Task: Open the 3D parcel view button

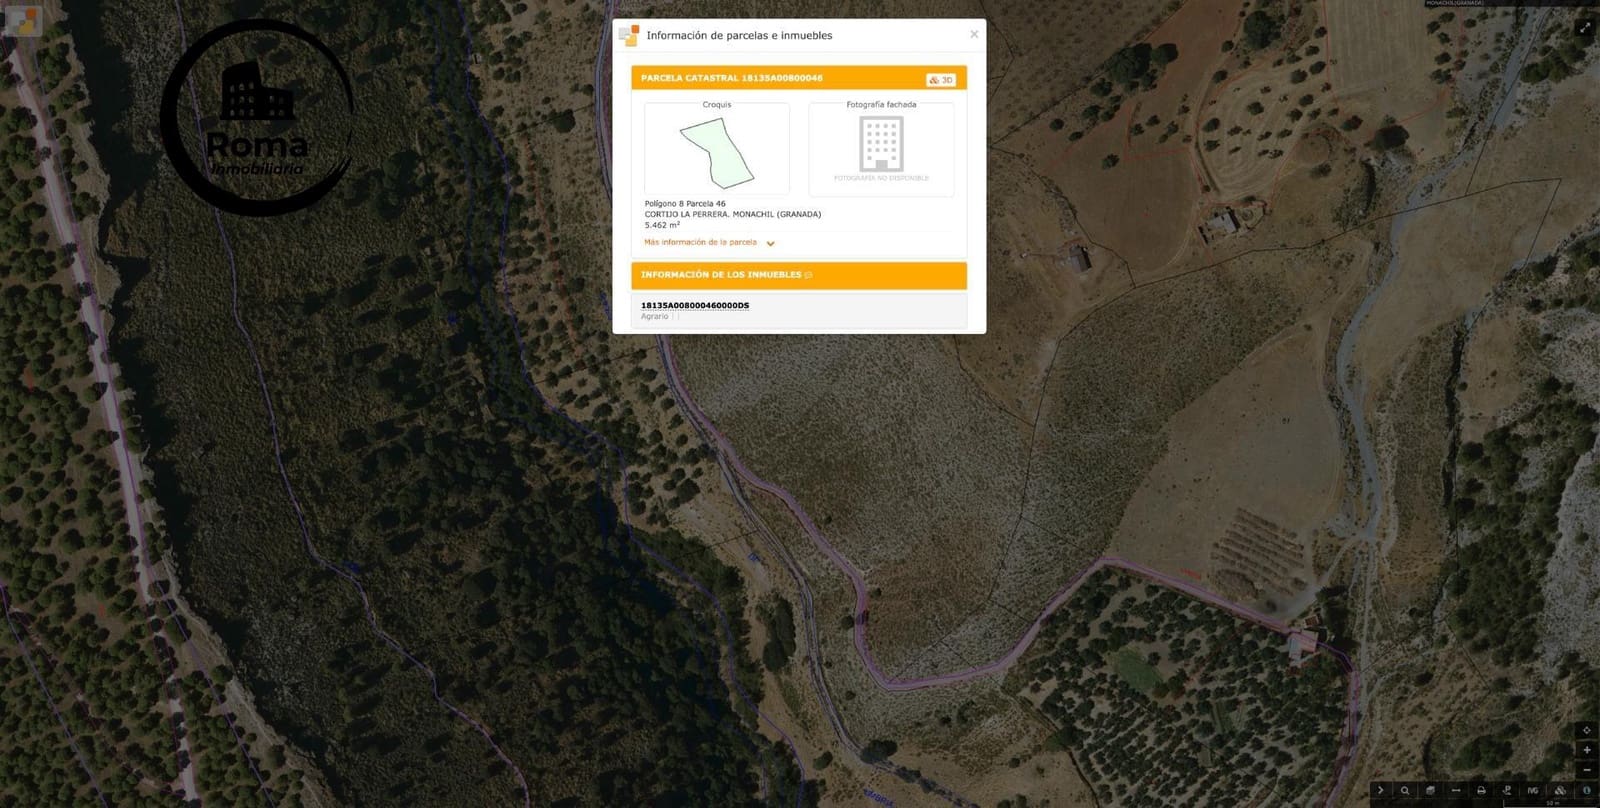Action: 941,79
